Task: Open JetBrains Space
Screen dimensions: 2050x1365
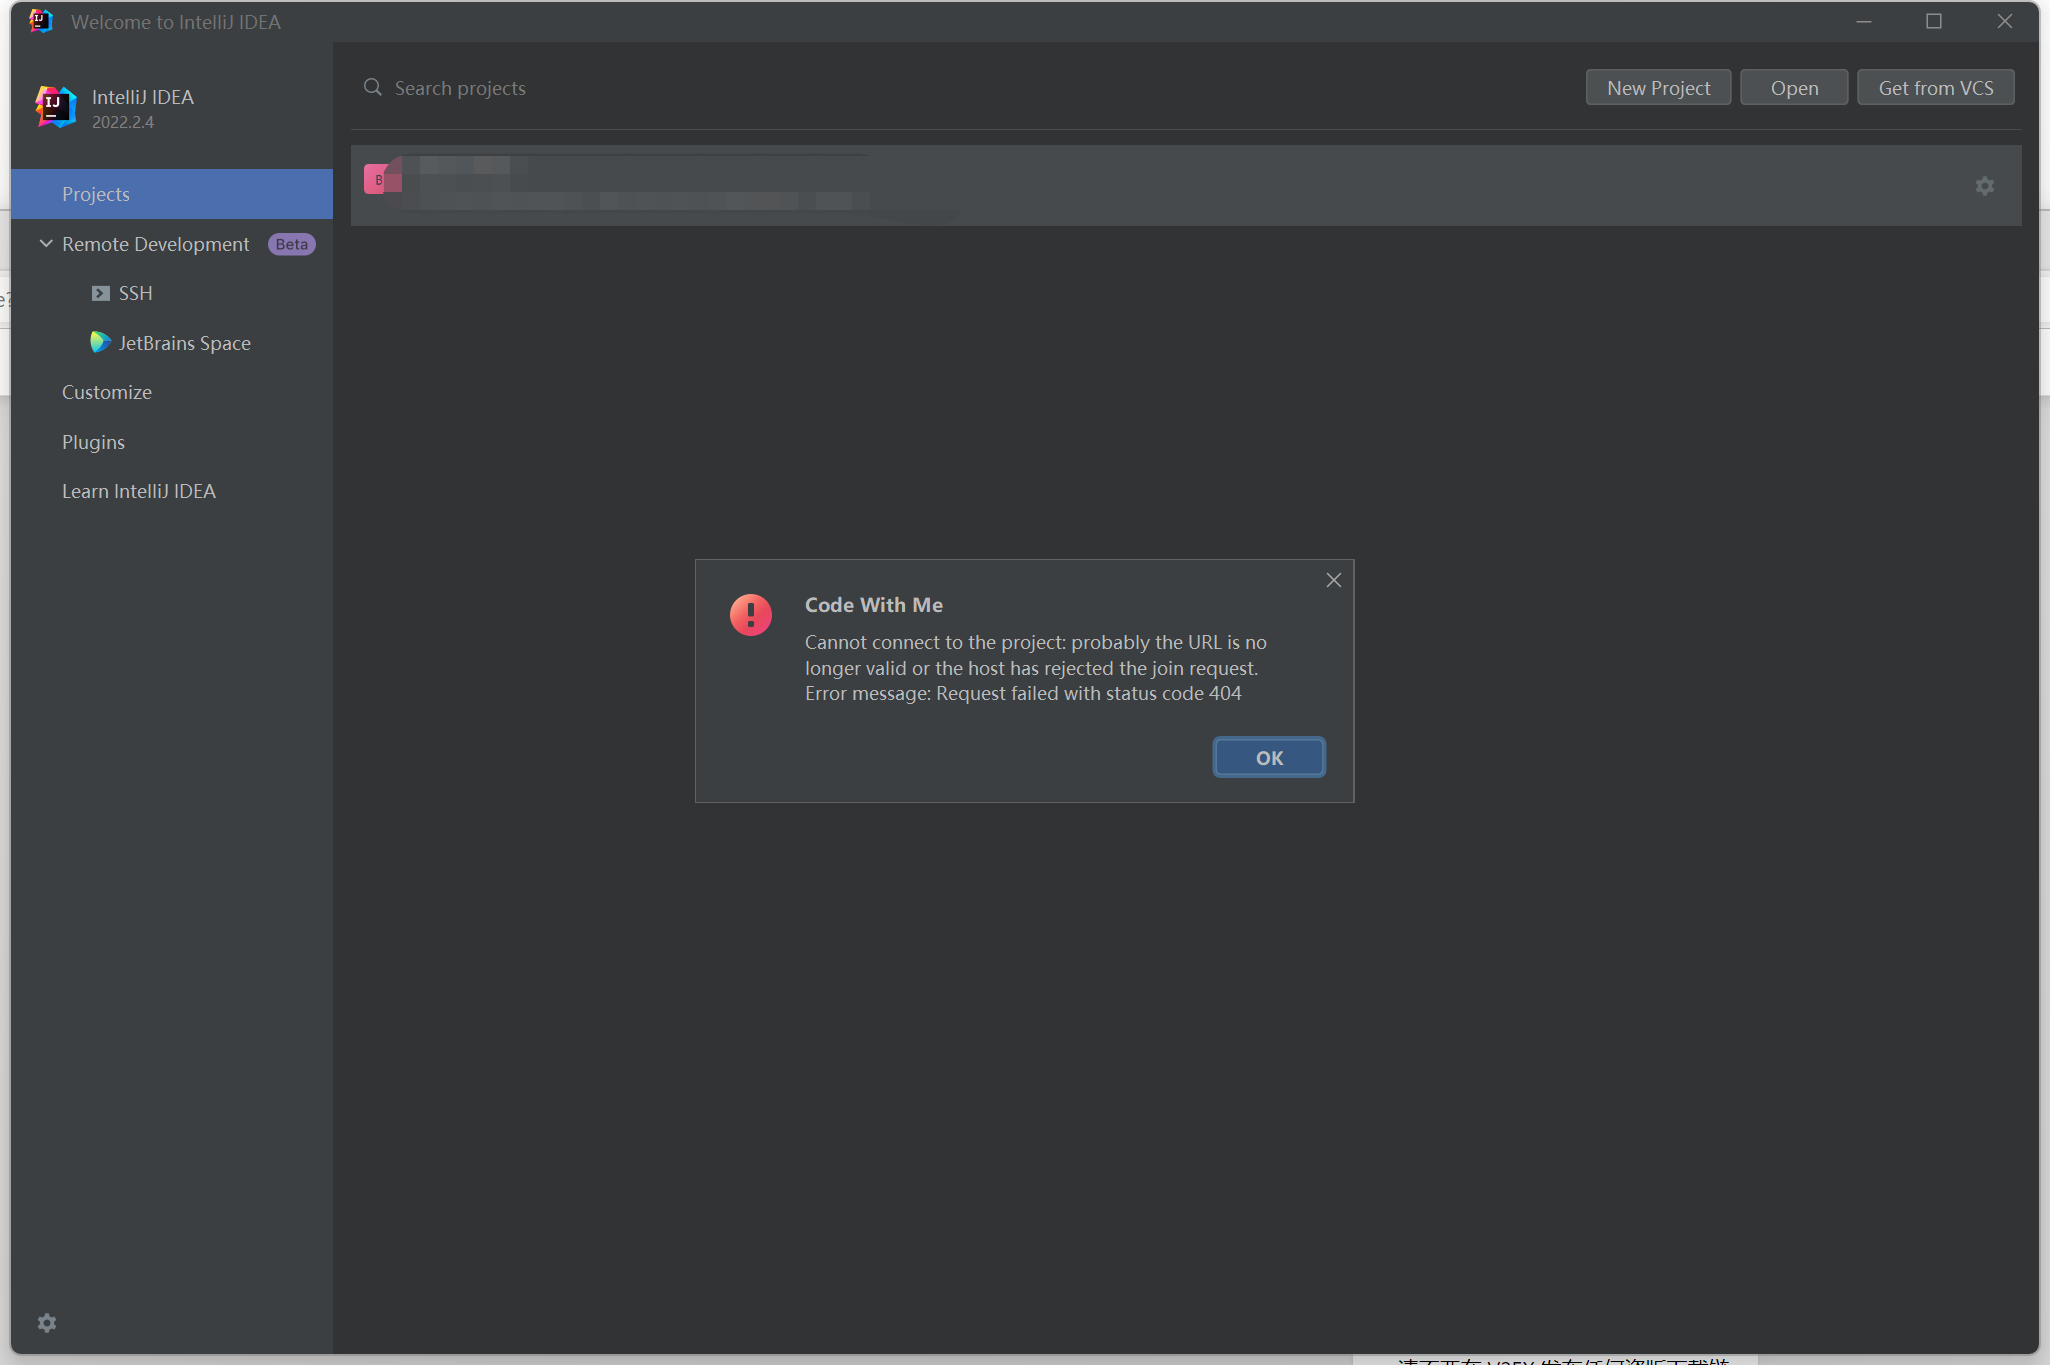Action: [x=184, y=343]
